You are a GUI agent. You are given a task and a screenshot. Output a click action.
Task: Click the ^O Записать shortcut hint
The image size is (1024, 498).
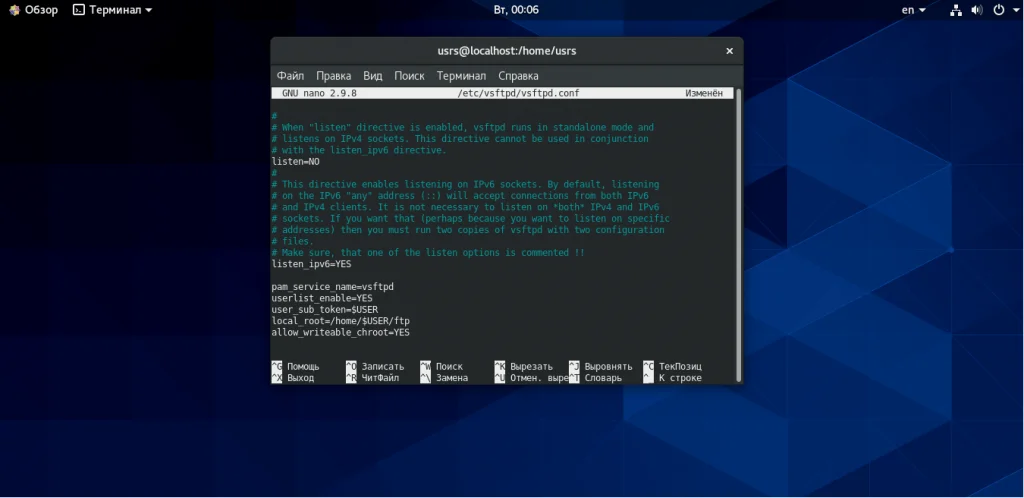click(375, 367)
